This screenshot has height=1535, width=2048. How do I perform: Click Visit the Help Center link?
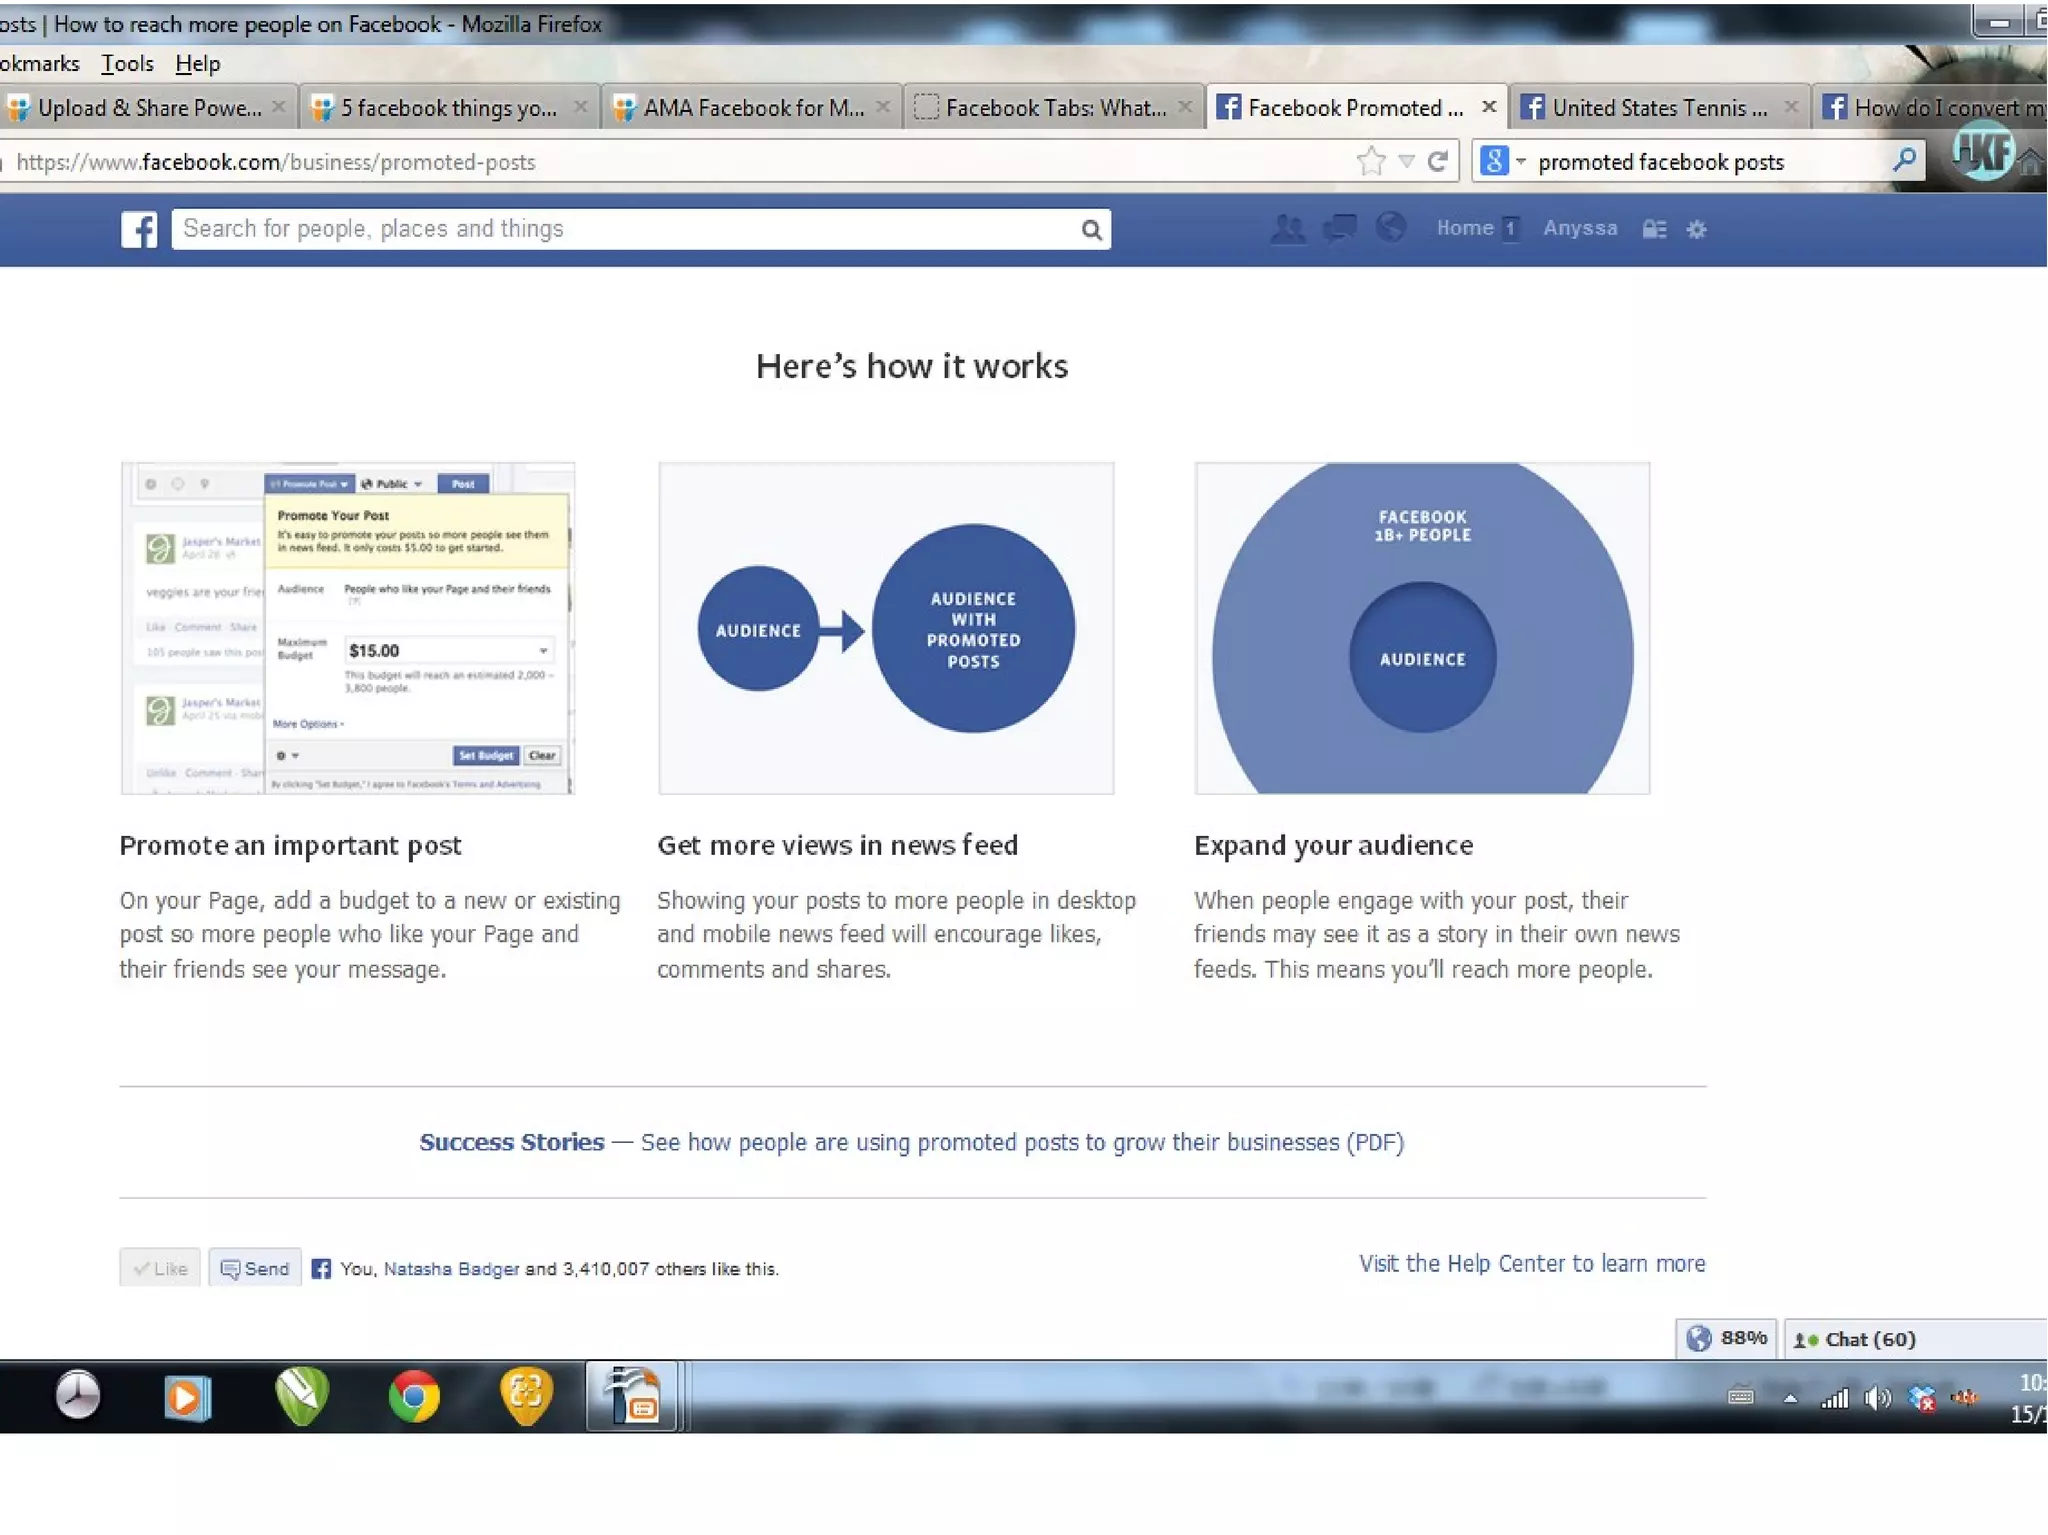pyautogui.click(x=1531, y=1263)
